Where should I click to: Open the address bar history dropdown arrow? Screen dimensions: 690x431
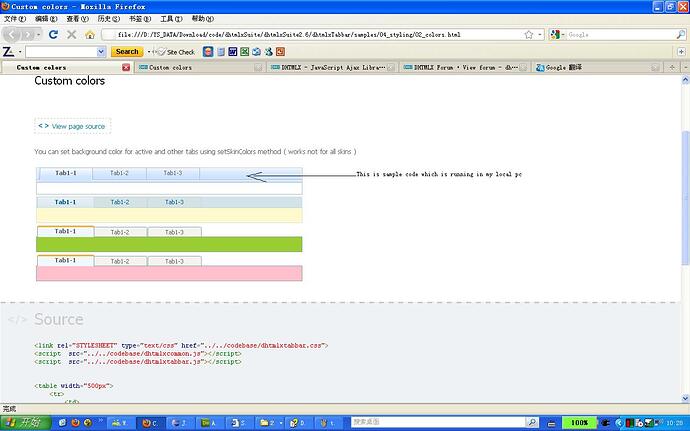[x=540, y=34]
